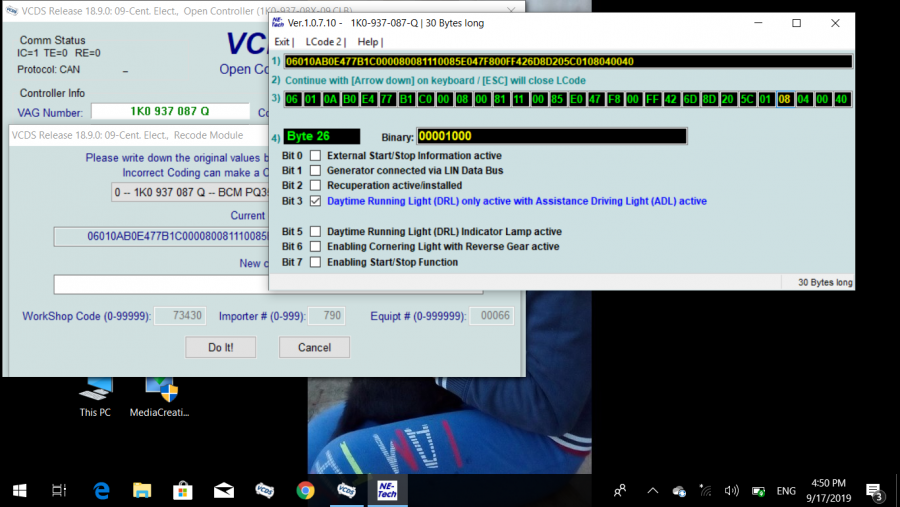Select byte 77 in byte row

coord(387,99)
